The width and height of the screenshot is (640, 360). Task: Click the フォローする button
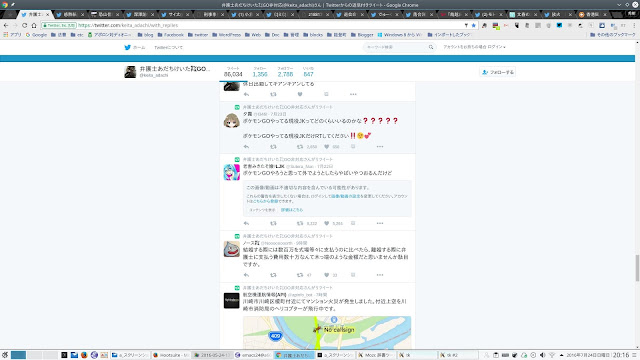498,72
